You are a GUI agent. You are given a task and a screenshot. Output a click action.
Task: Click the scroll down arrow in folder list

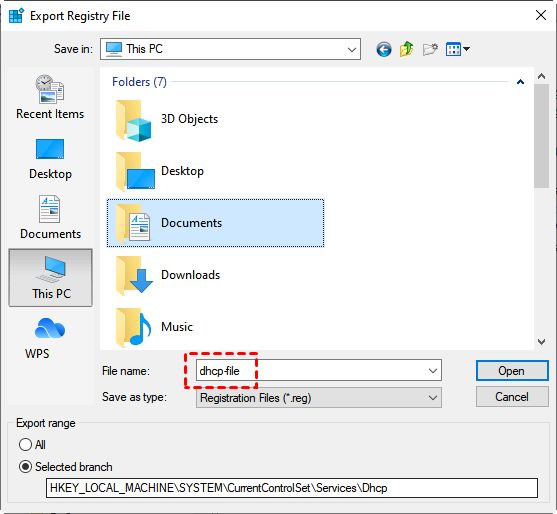tap(541, 342)
